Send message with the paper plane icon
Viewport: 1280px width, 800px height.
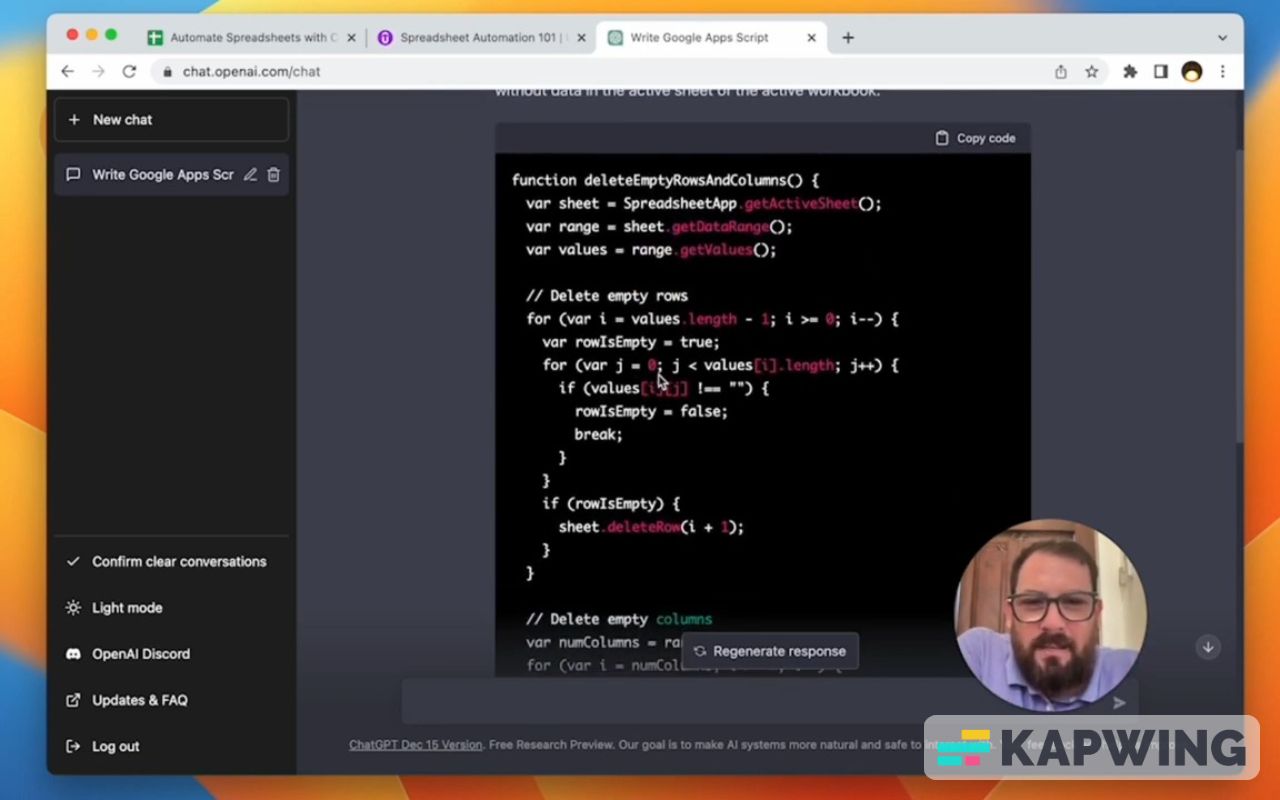tap(1119, 703)
